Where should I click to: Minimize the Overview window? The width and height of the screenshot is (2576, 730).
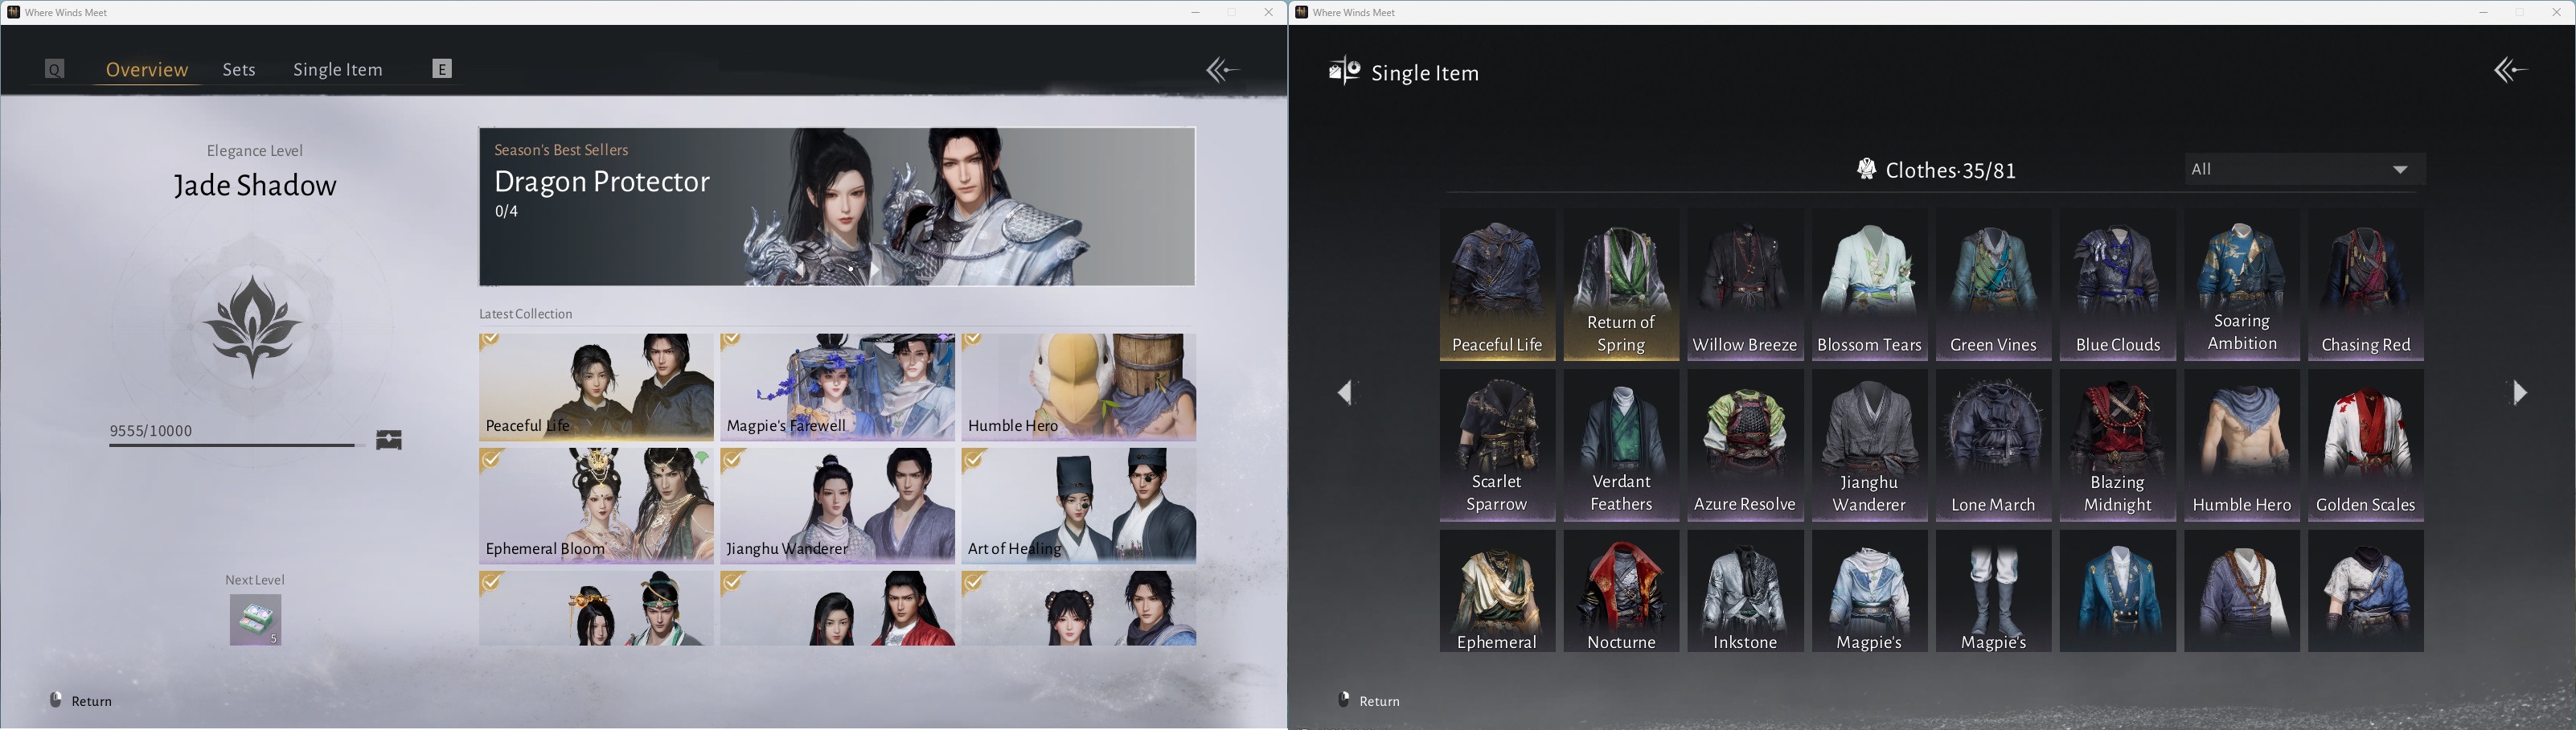(x=1195, y=12)
